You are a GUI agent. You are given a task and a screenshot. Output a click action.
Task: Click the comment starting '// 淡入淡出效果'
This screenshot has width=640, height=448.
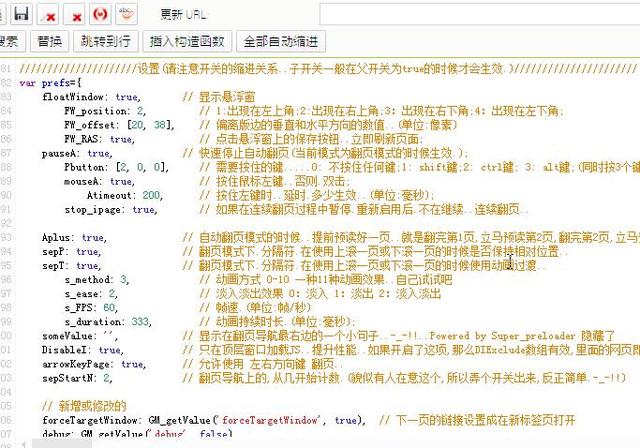tap(320, 294)
